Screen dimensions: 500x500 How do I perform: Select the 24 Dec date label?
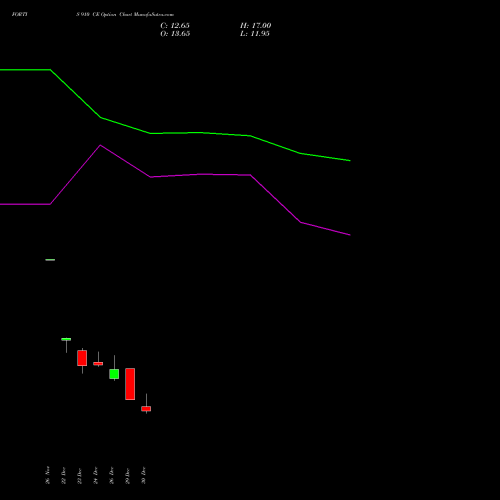(x=96, y=475)
